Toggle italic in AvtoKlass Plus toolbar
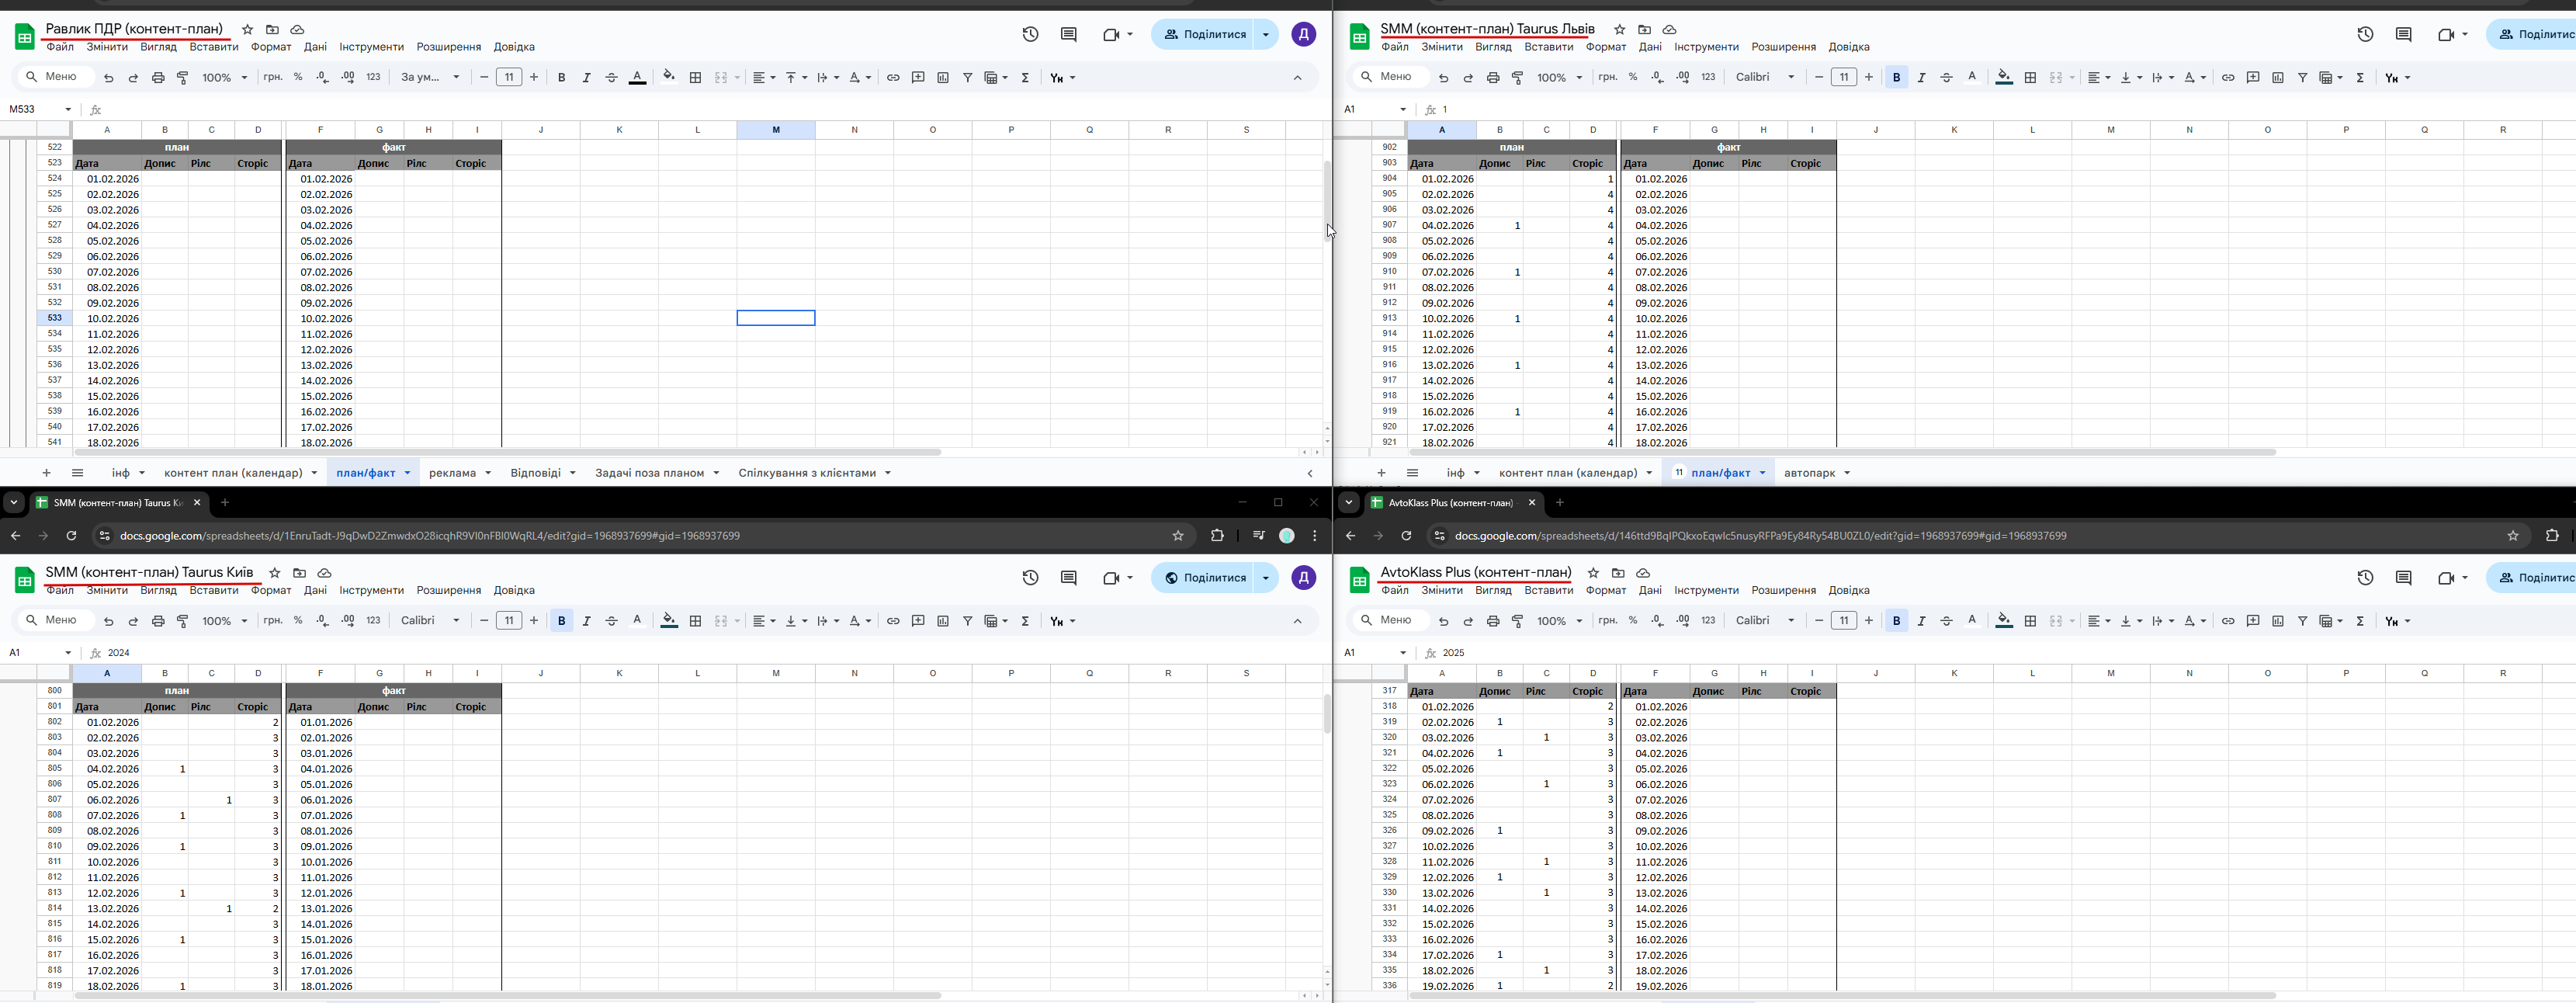 1921,621
